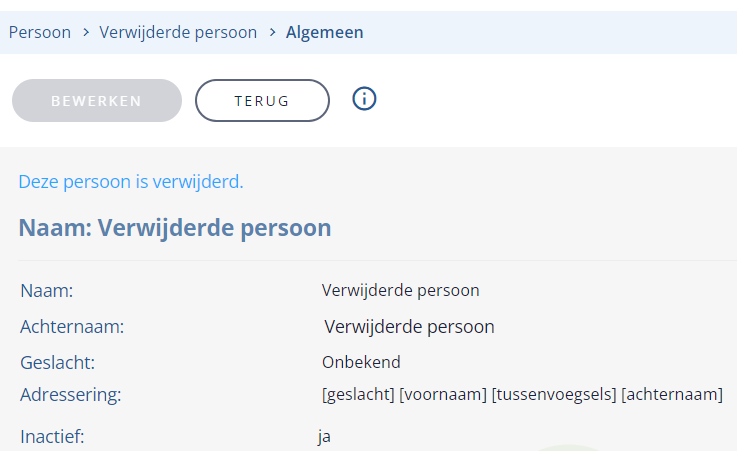The image size is (737, 451).
Task: Click the Achternaam value 'Verwijderde persoon'
Action: click(409, 327)
